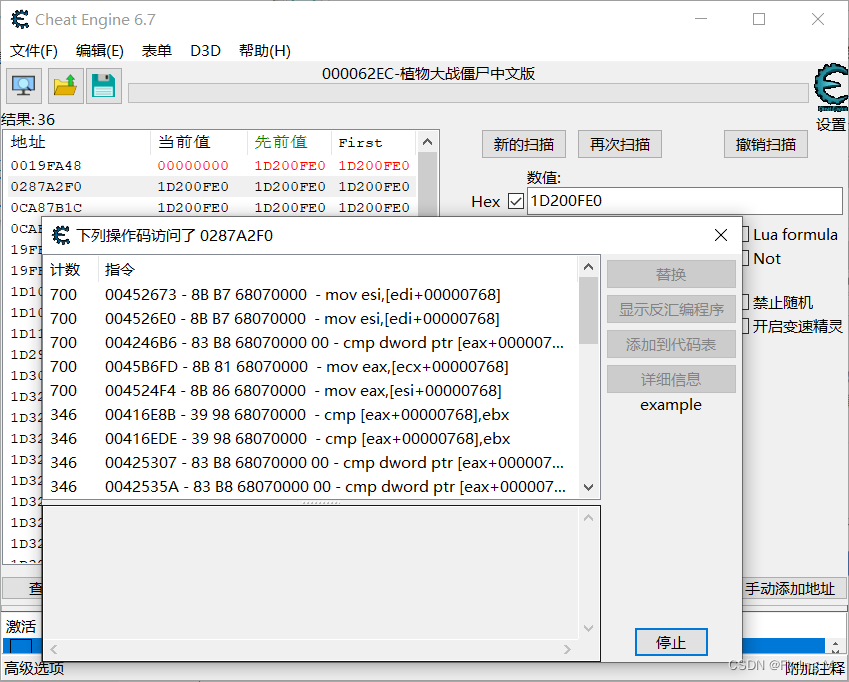Uncheck the Hex checkbox
The width and height of the screenshot is (849, 682).
tap(515, 201)
